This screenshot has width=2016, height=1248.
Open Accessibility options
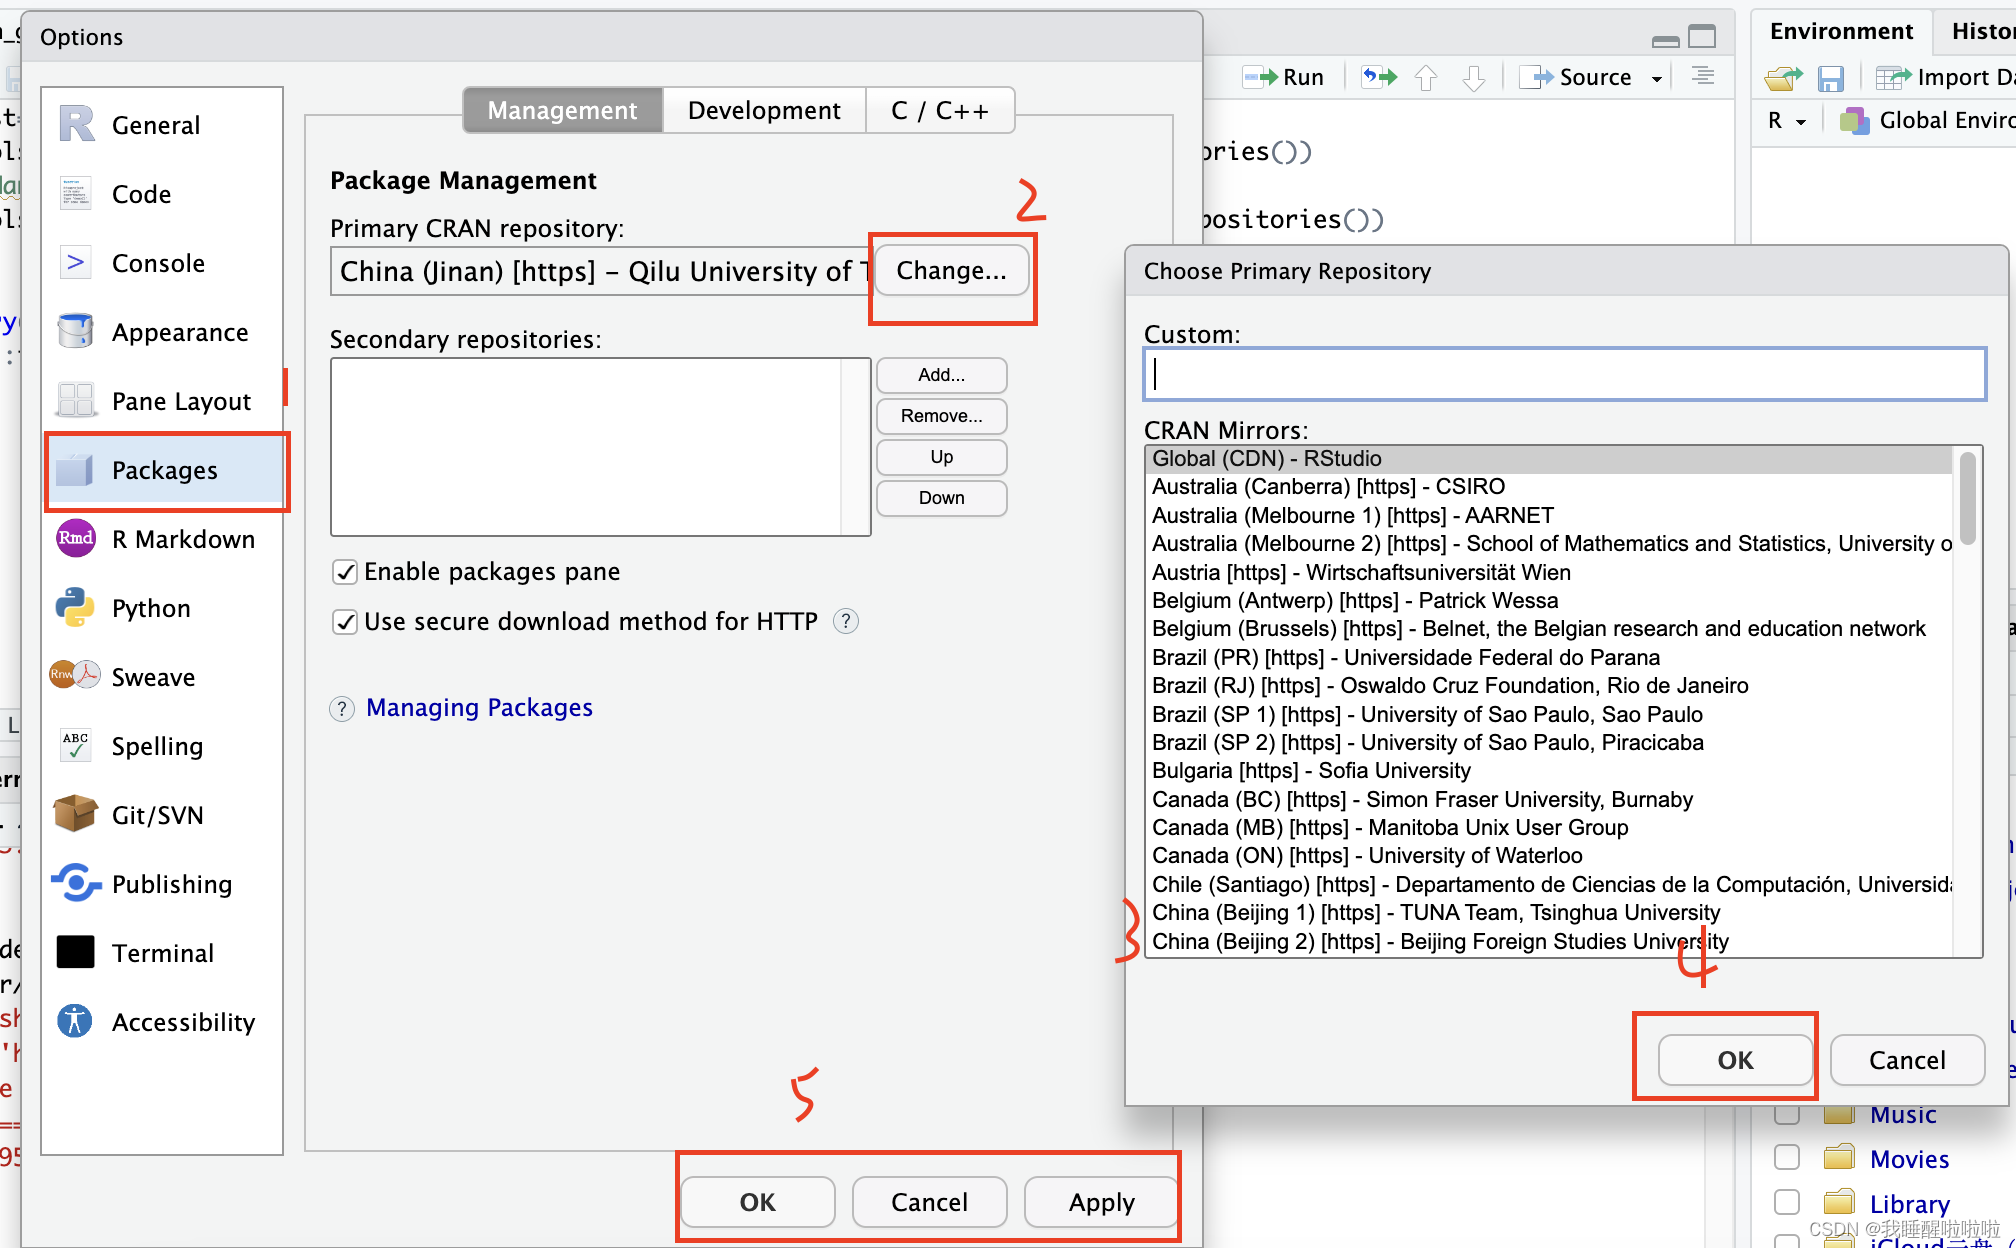(183, 1021)
